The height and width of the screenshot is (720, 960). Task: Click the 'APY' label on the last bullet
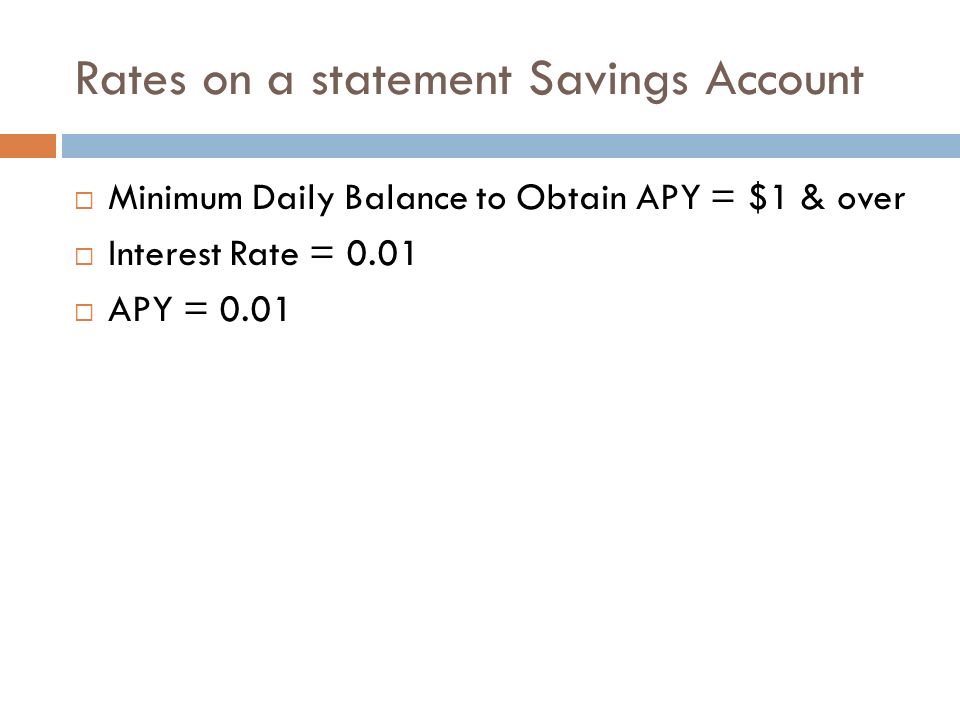pos(140,309)
